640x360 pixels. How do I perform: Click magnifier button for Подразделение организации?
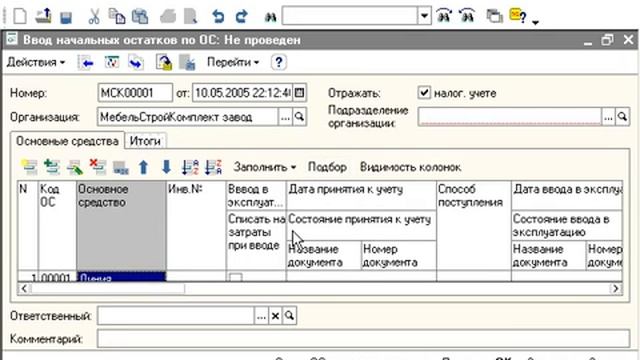click(x=622, y=117)
